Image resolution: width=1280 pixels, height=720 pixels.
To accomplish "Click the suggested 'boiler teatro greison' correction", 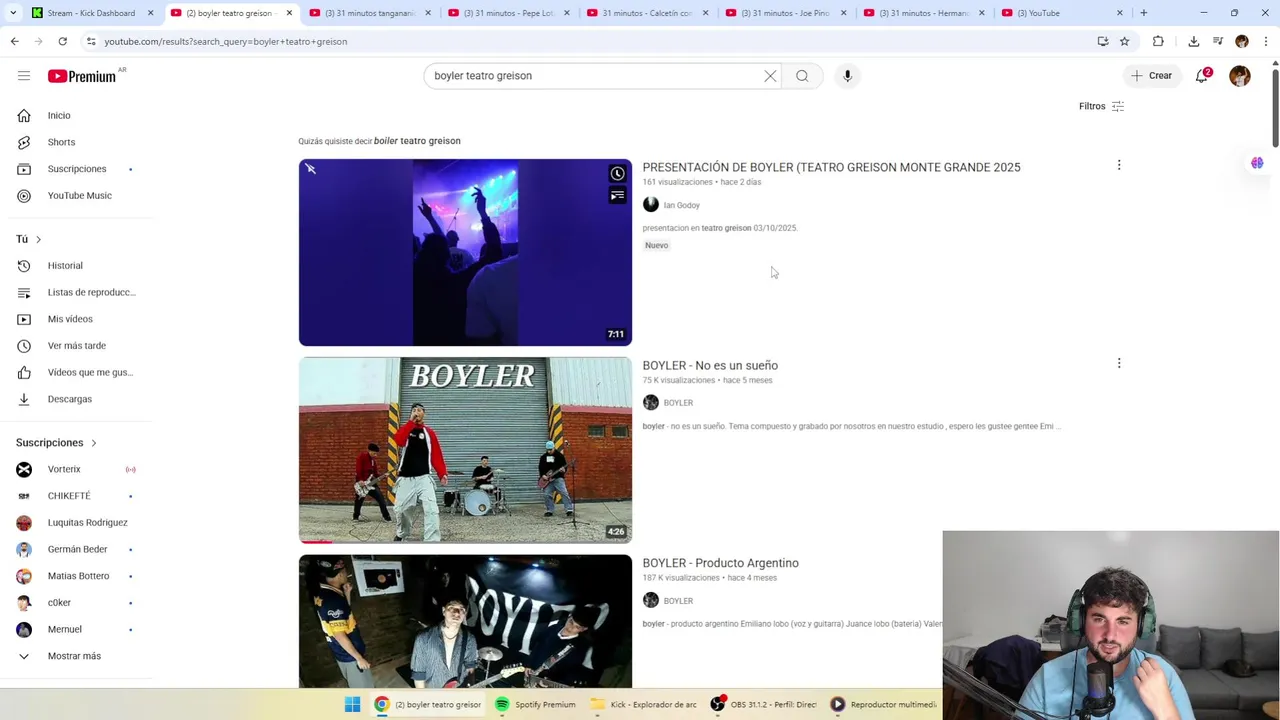I will (417, 141).
